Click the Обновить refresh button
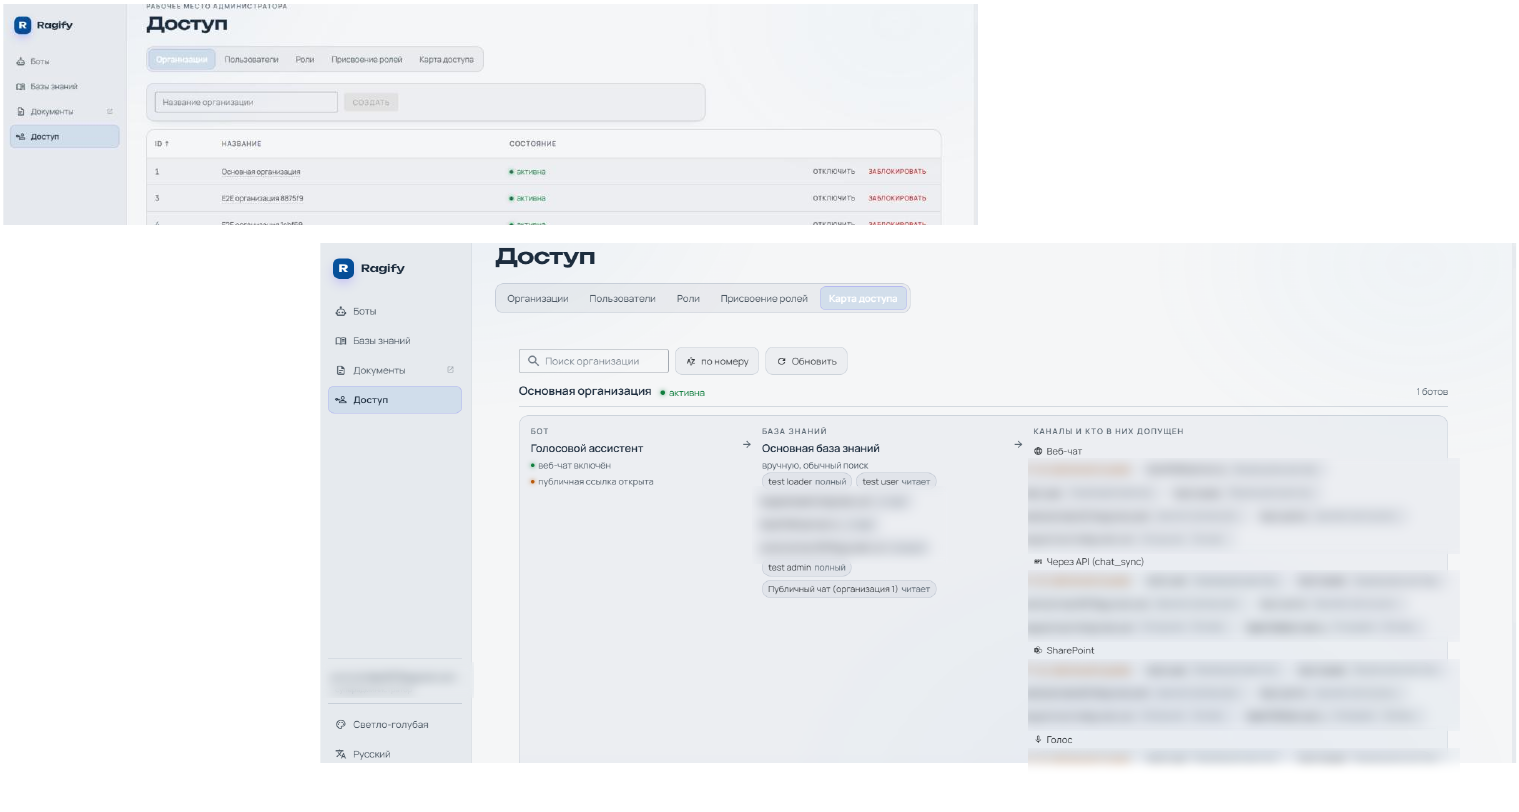1519x812 pixels. tap(807, 361)
